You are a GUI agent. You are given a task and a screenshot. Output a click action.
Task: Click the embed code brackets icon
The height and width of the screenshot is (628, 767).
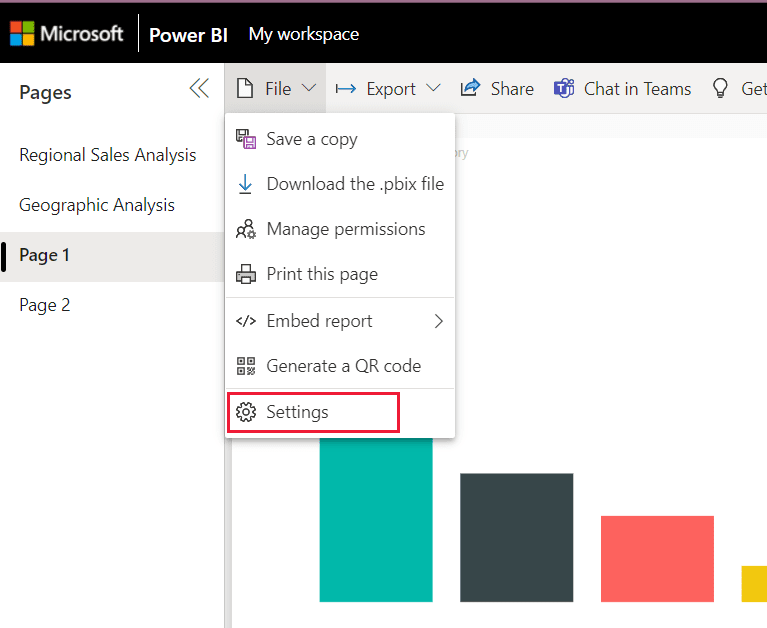coord(246,321)
